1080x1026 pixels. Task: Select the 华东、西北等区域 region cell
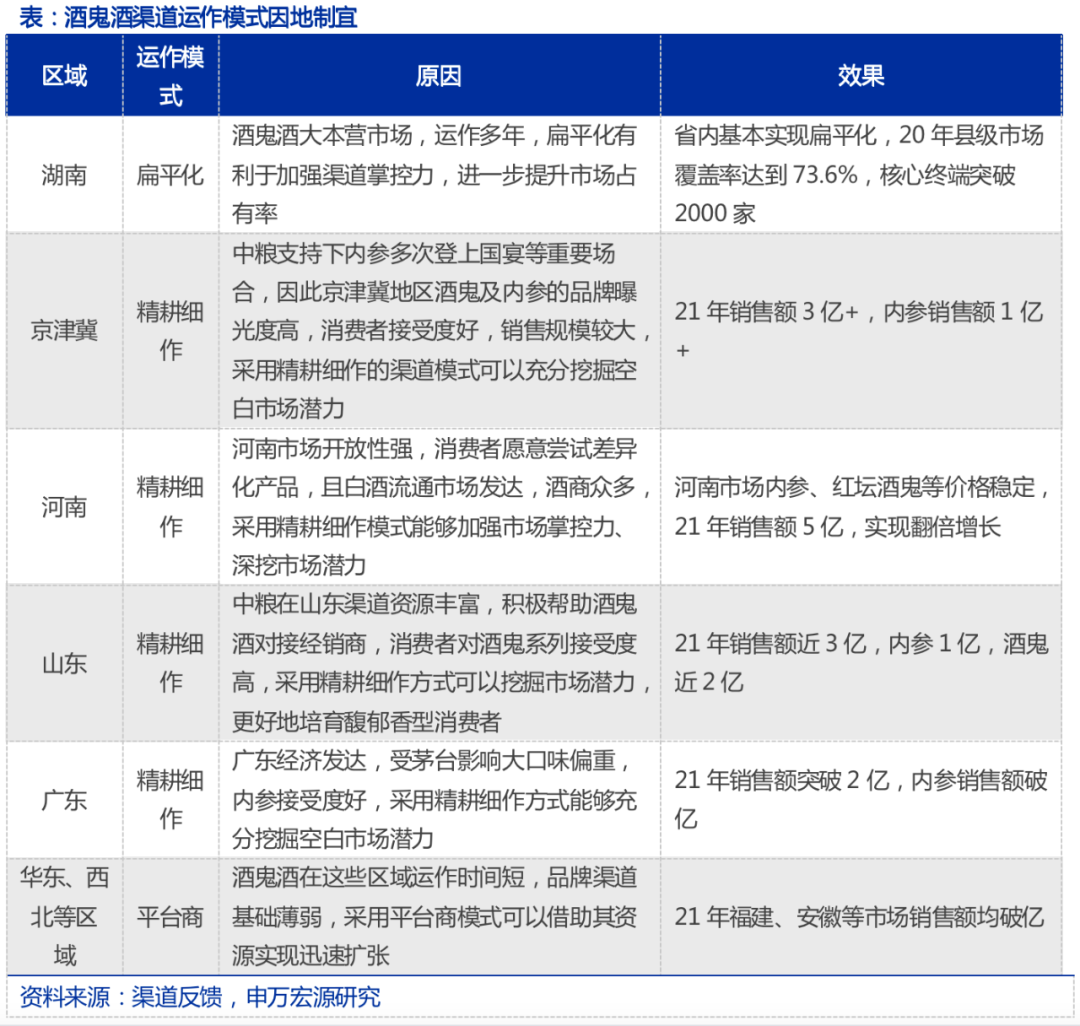64,917
